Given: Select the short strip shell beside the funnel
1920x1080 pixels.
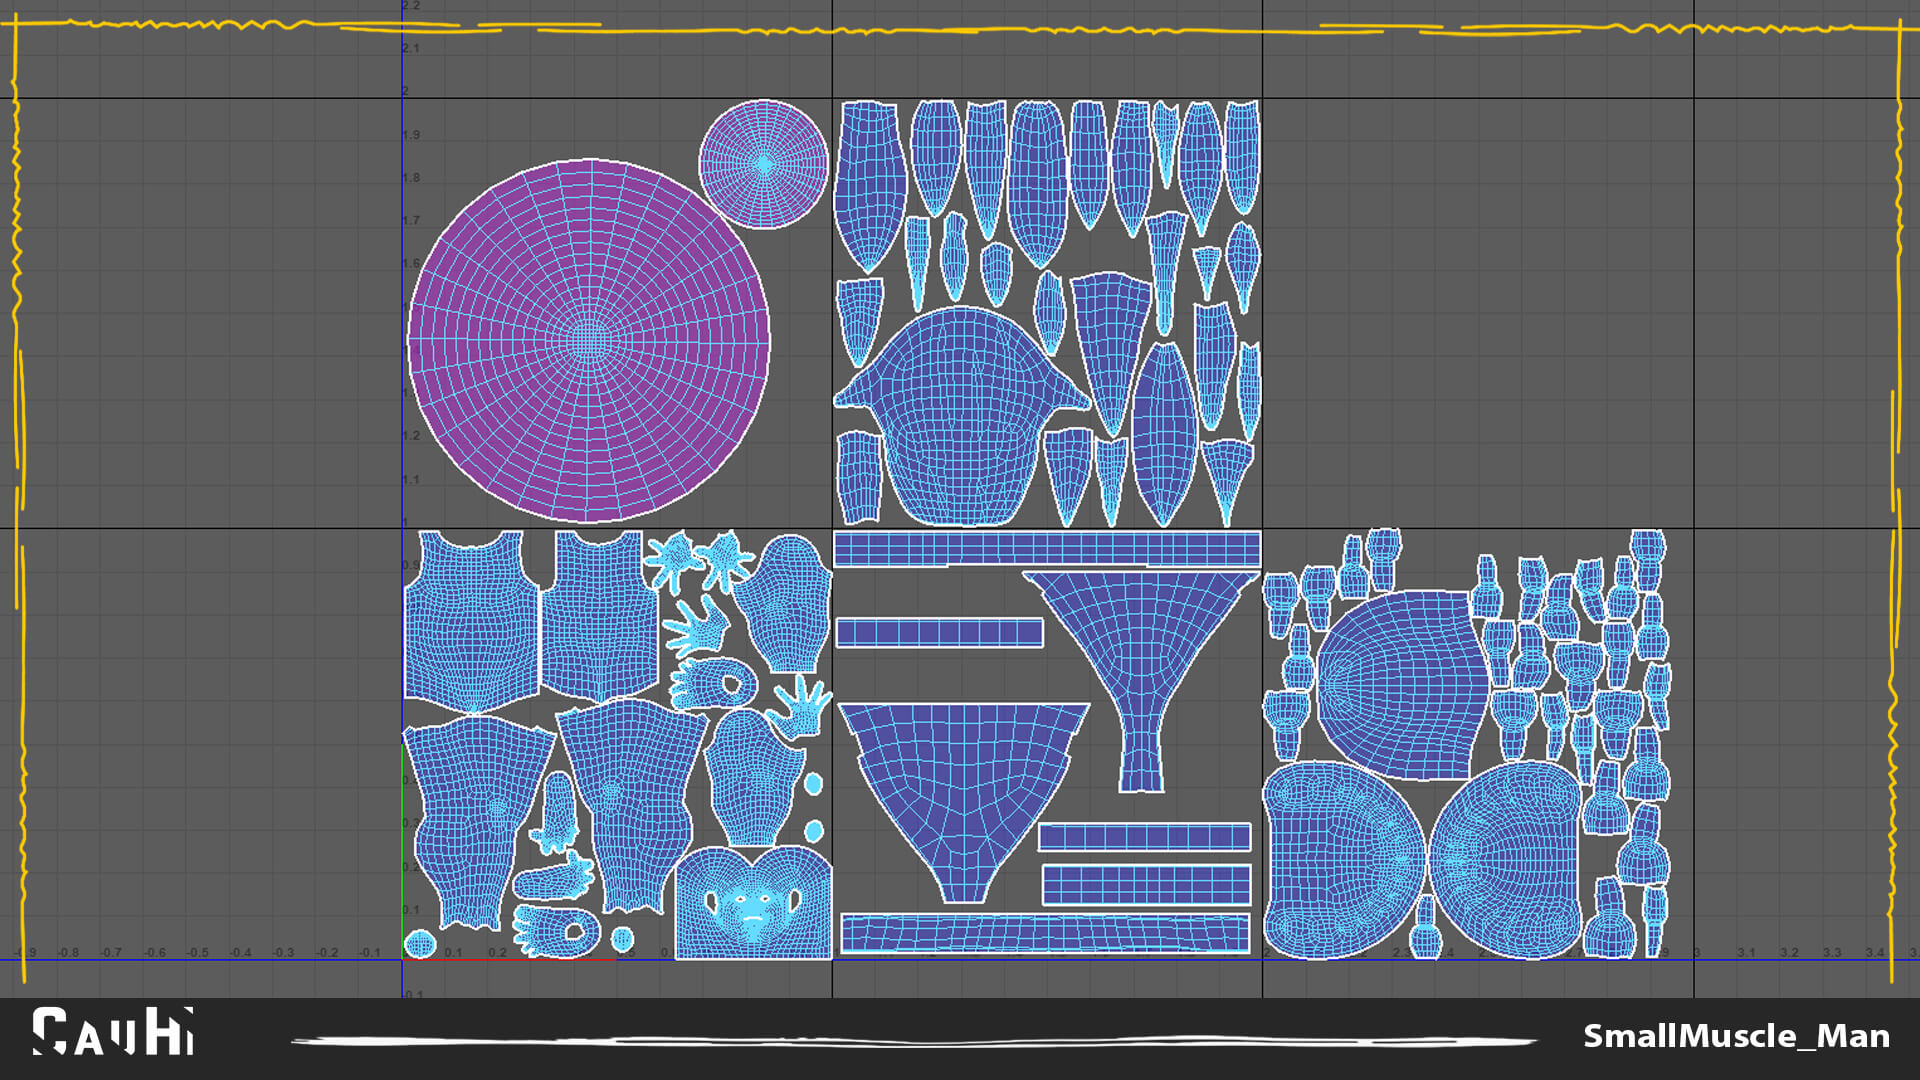Looking at the screenshot, I should (x=939, y=632).
